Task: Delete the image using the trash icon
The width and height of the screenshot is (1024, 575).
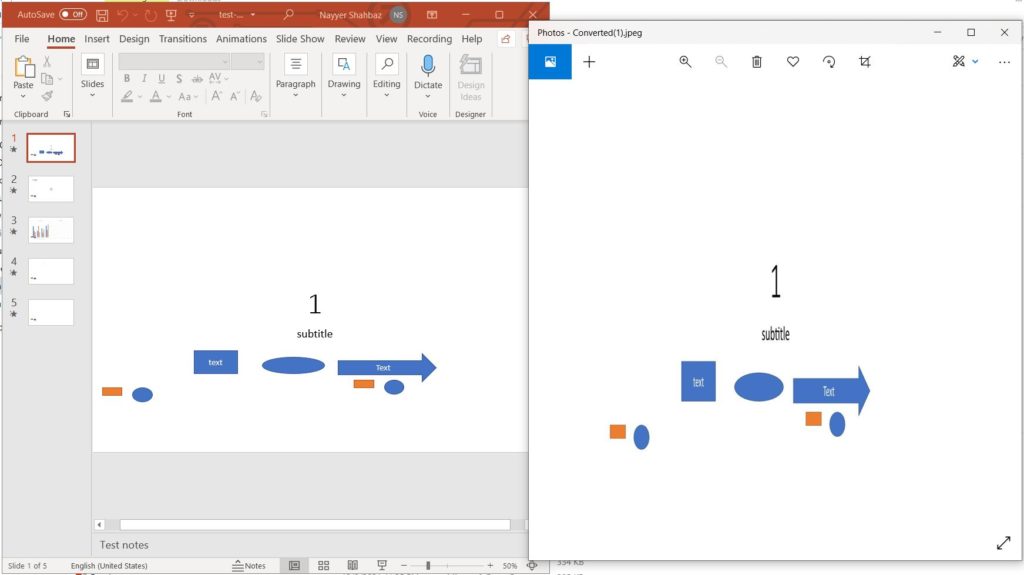Action: point(757,62)
